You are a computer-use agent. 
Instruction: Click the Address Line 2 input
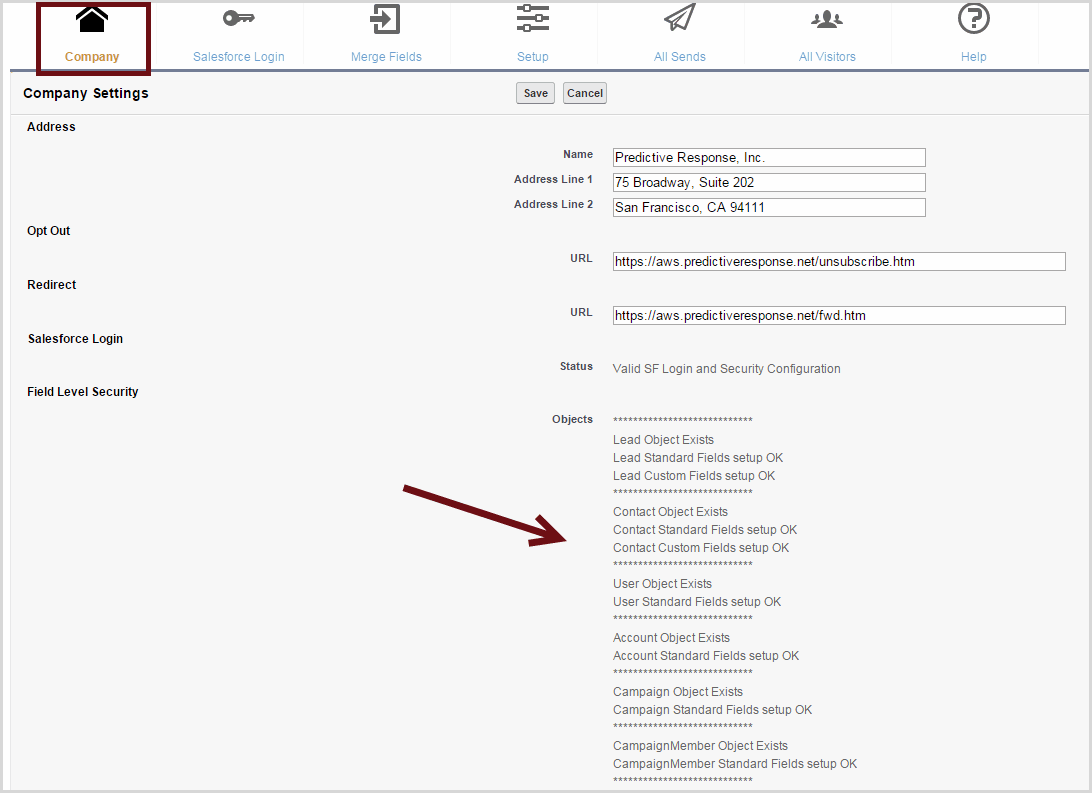pos(768,208)
